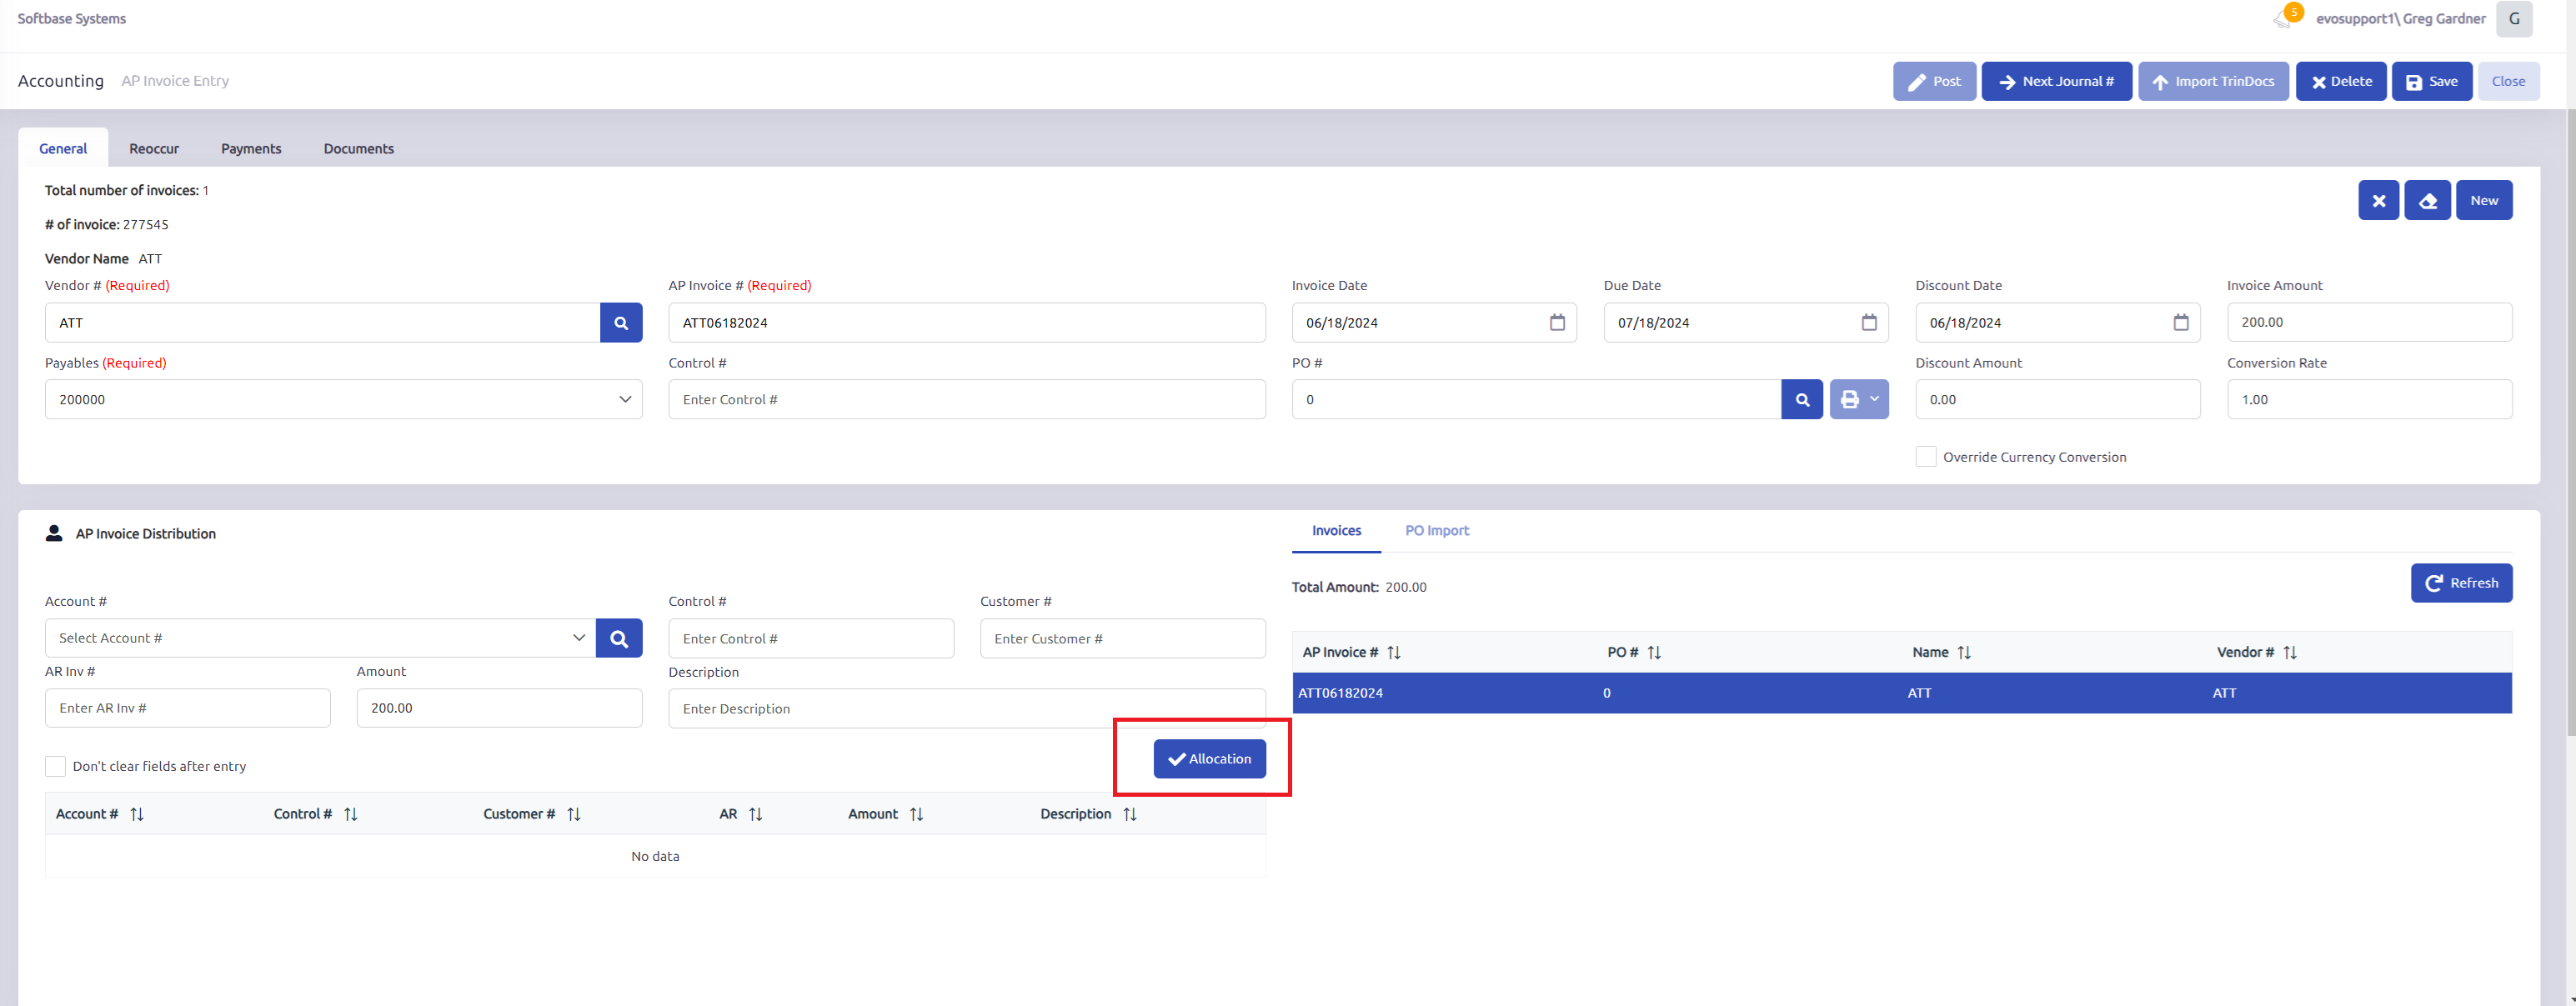
Task: Open the Due Date calendar picker
Action: (x=1868, y=322)
